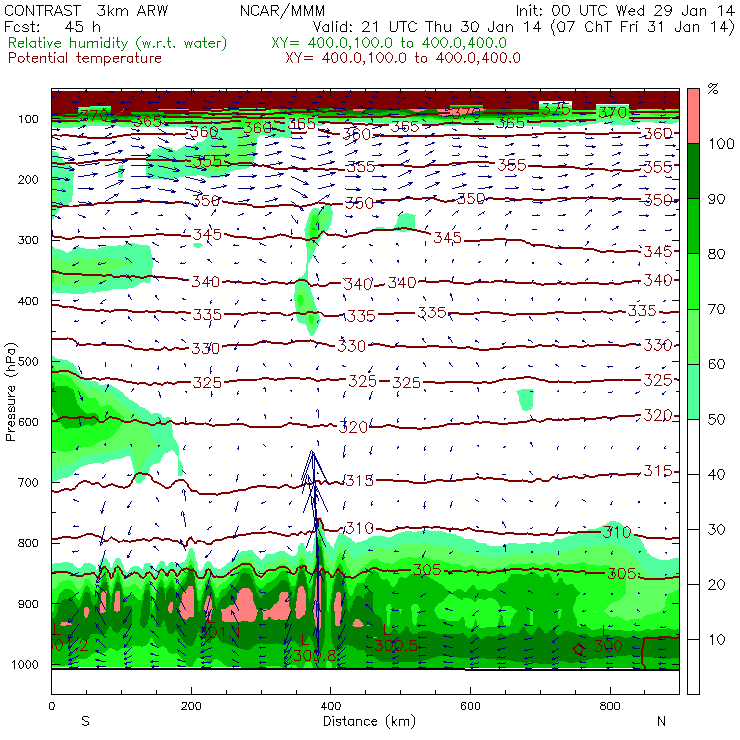Click "(07 ChT Fri 31 Jan 14)" local time
The height and width of the screenshot is (740, 740).
[643, 26]
